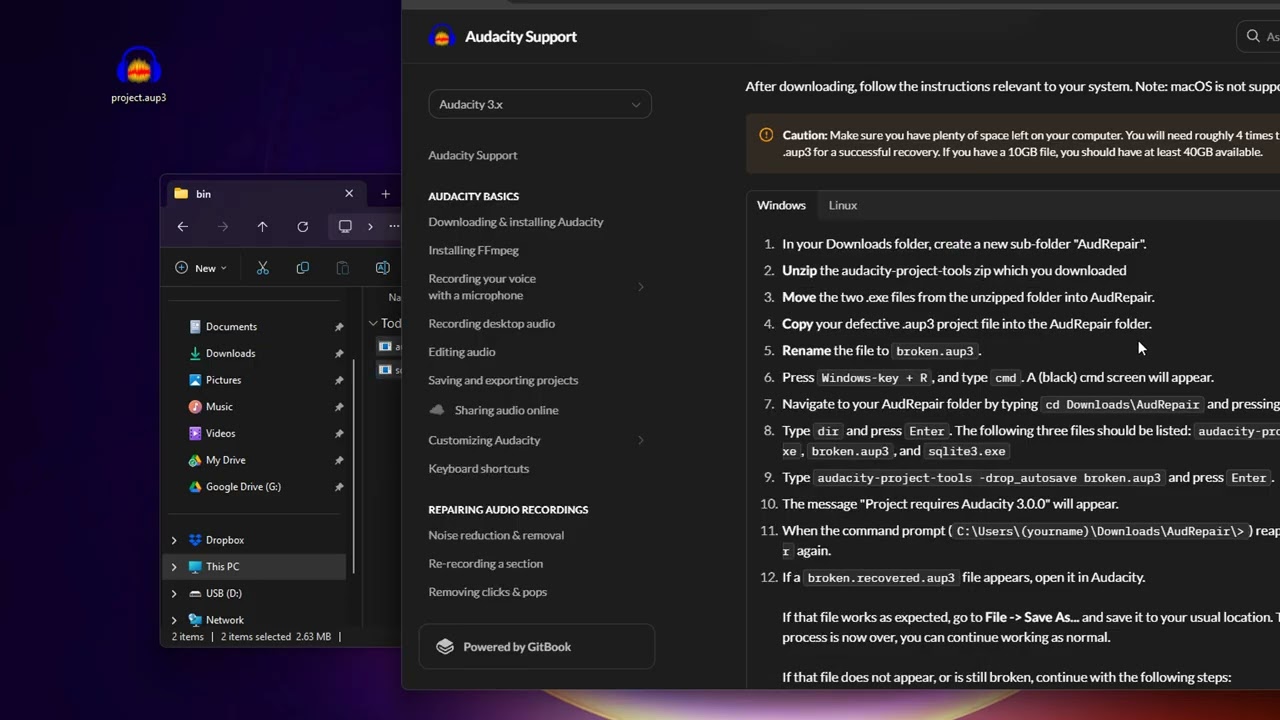
Task: Open the New dropdown in Explorer toolbar
Action: click(x=201, y=268)
